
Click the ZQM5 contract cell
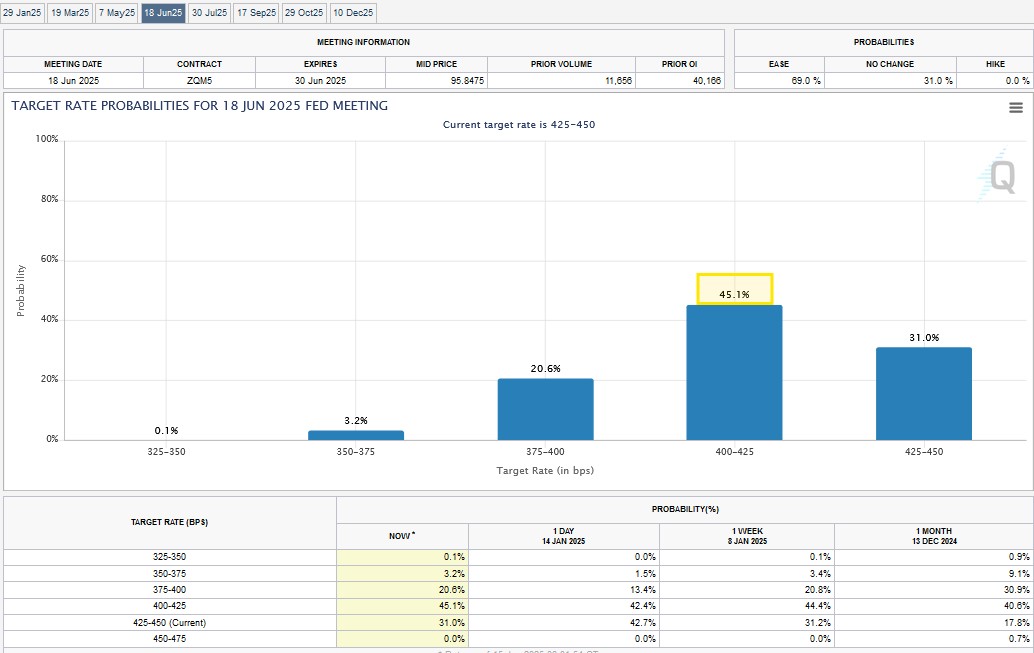pos(199,80)
